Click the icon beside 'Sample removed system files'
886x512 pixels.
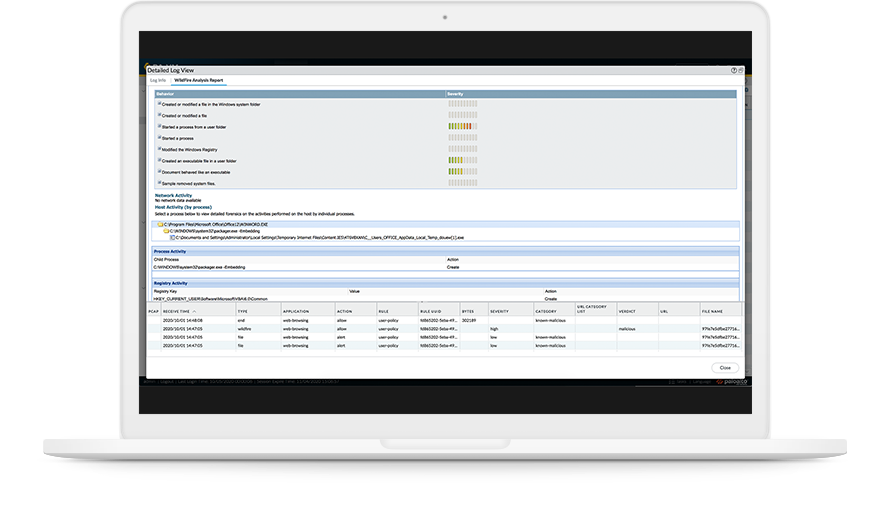[x=160, y=183]
